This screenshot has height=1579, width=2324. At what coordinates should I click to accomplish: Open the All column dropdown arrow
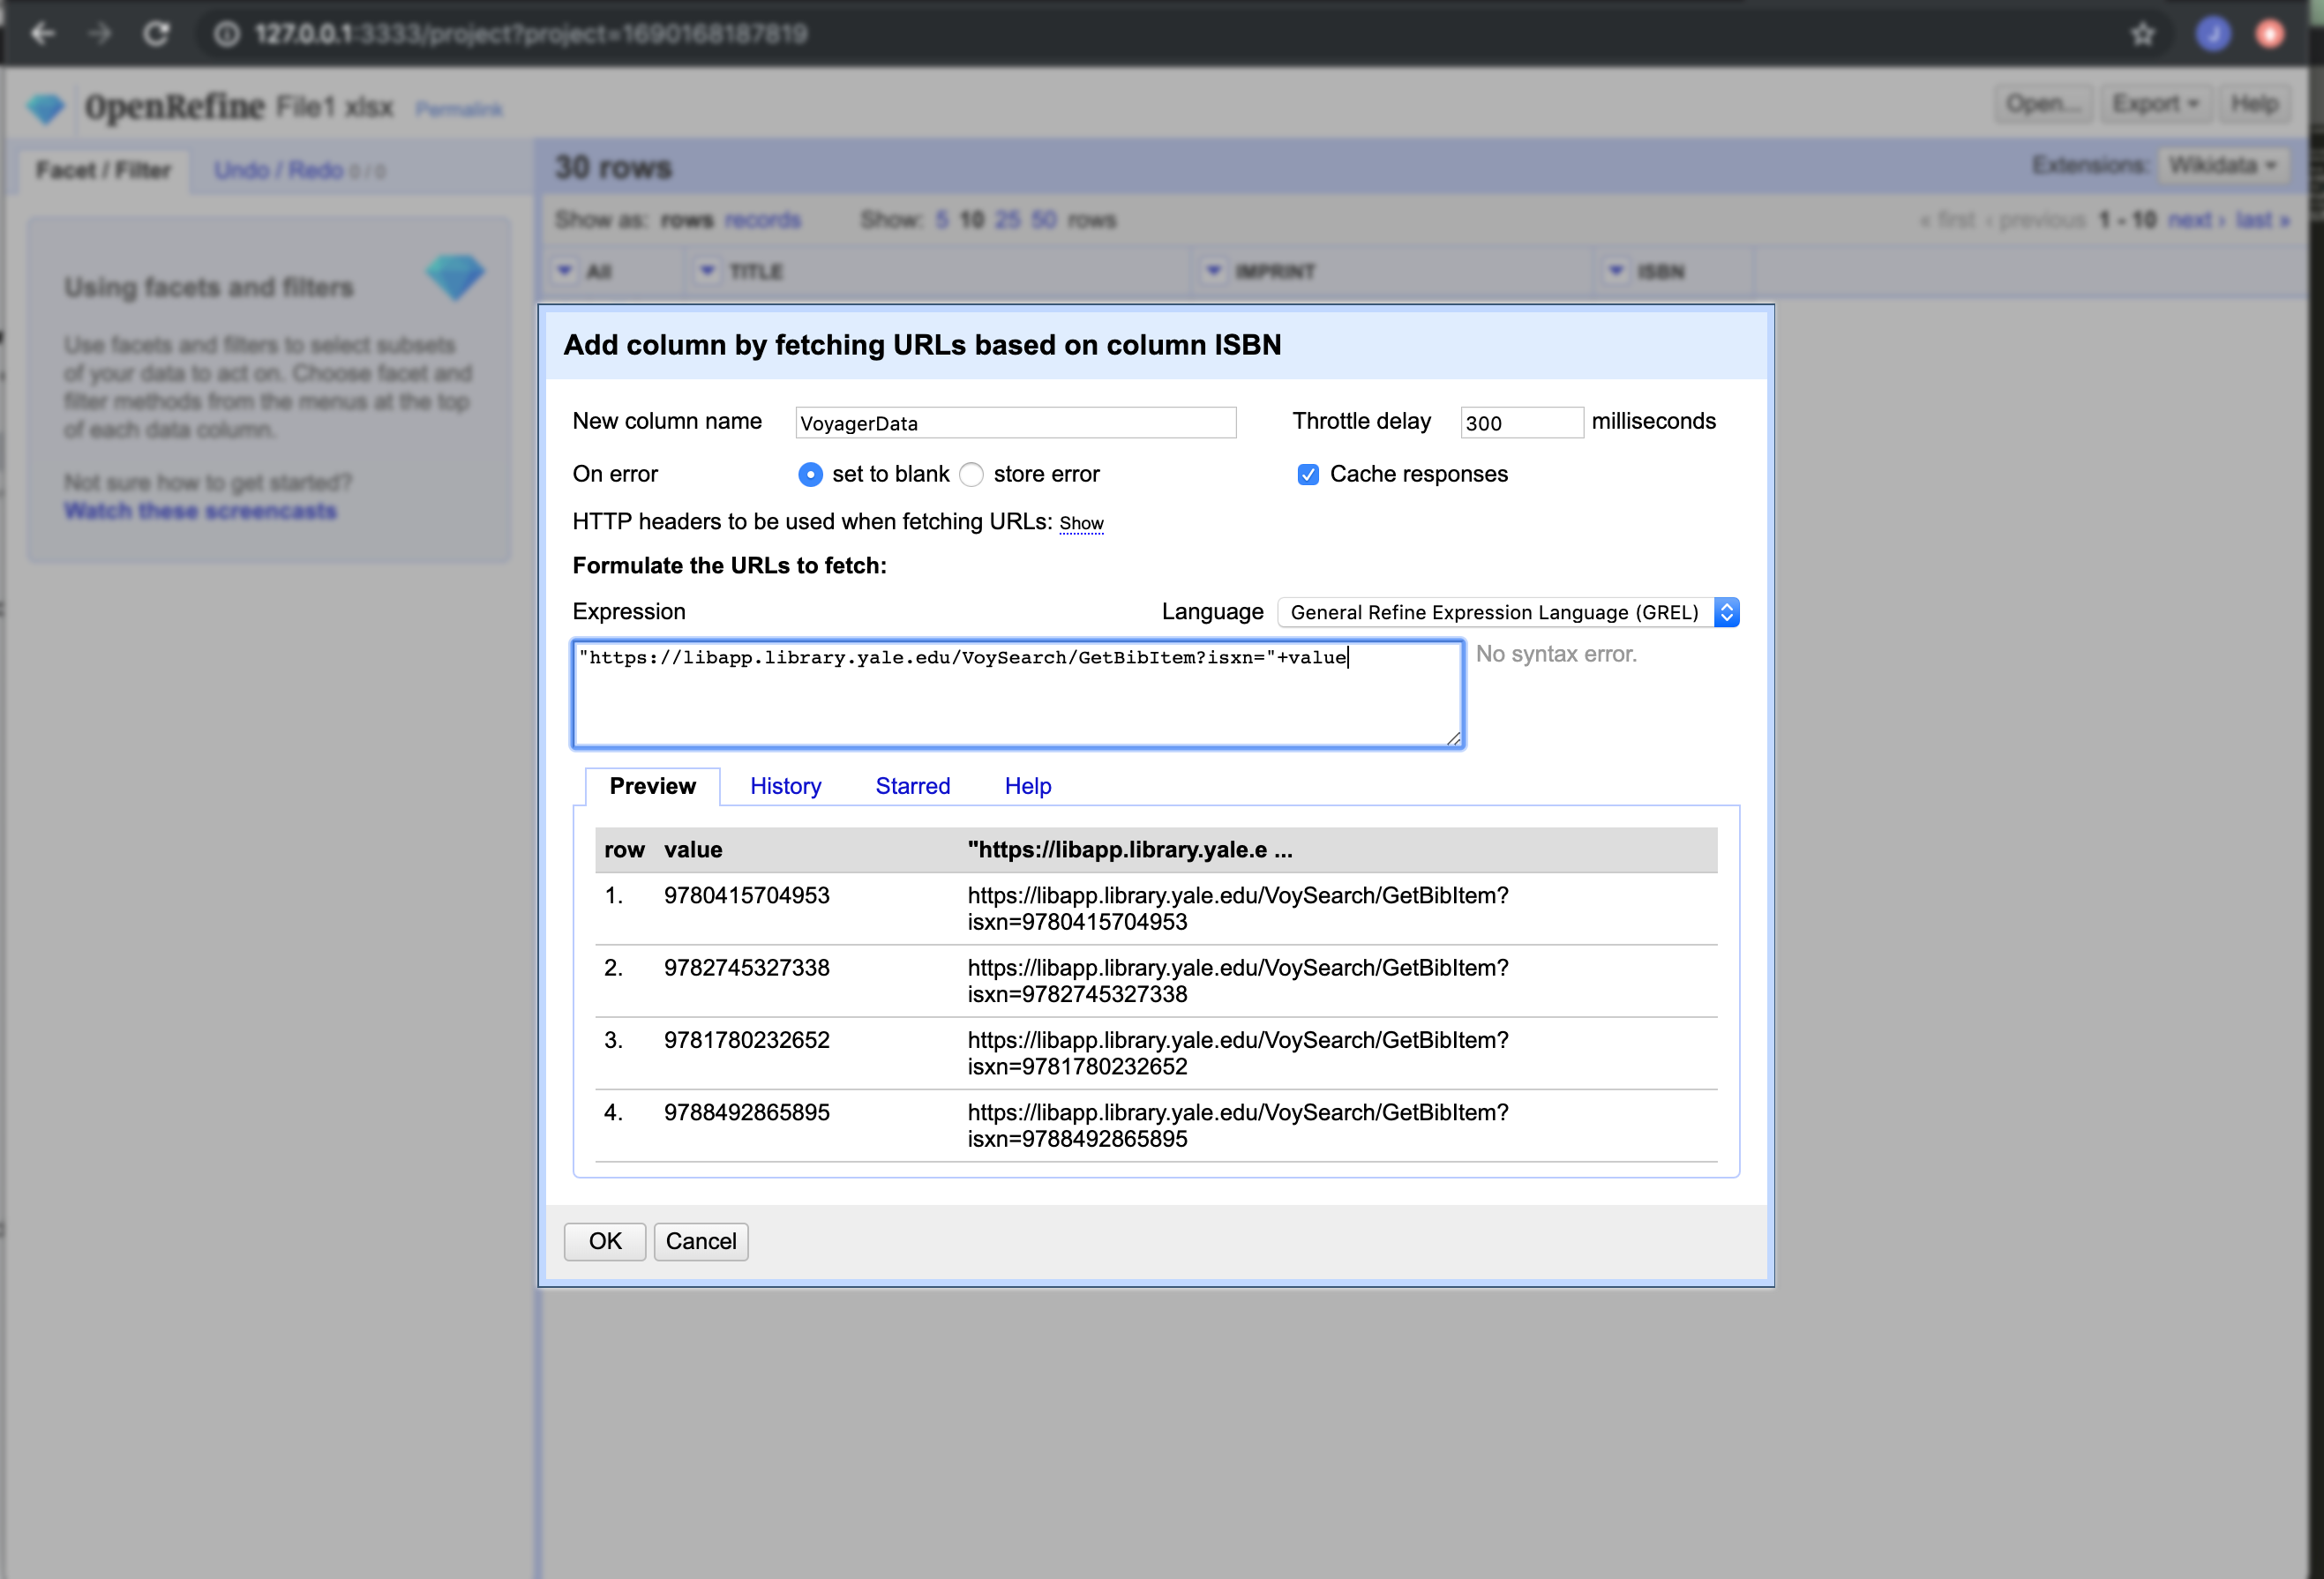click(x=565, y=271)
